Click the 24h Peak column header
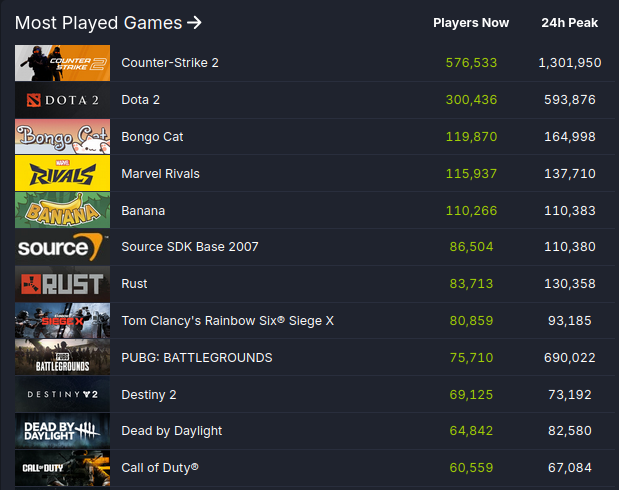This screenshot has height=490, width=619. click(570, 23)
